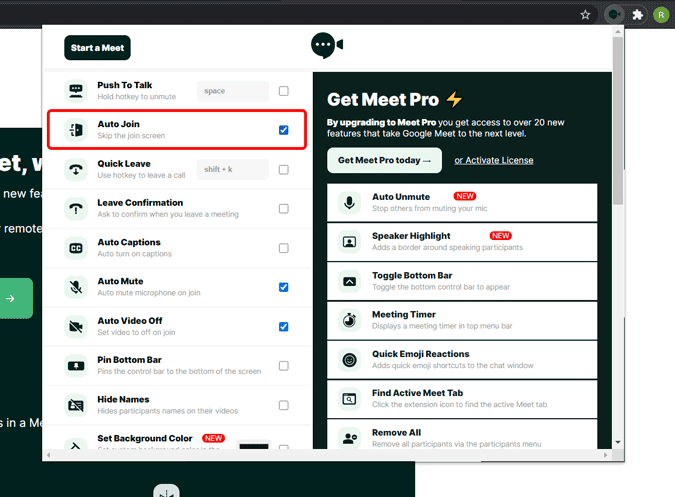Enable the Hide Names checkbox
Screen dimensions: 675x497
(x=284, y=405)
